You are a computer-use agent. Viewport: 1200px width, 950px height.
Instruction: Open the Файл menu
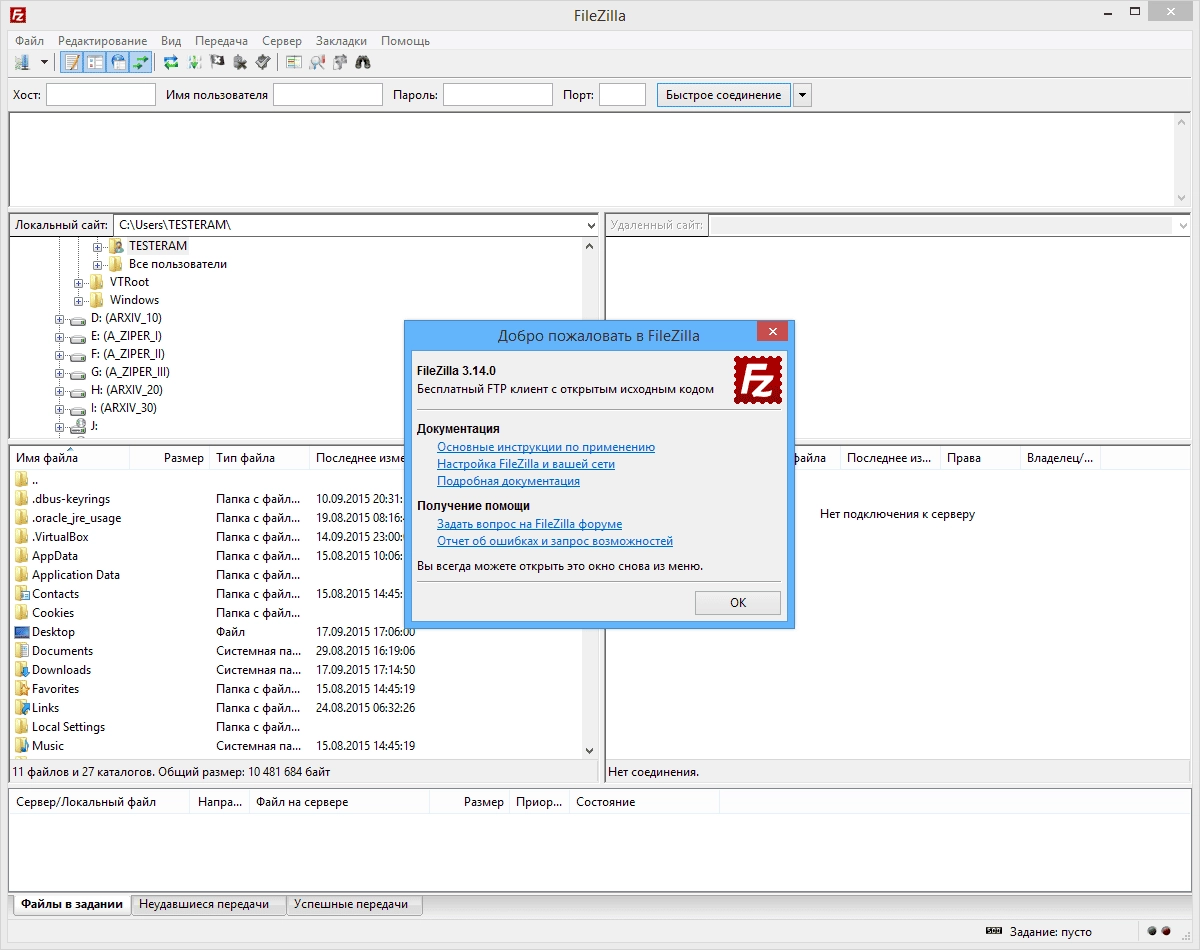tap(30, 41)
